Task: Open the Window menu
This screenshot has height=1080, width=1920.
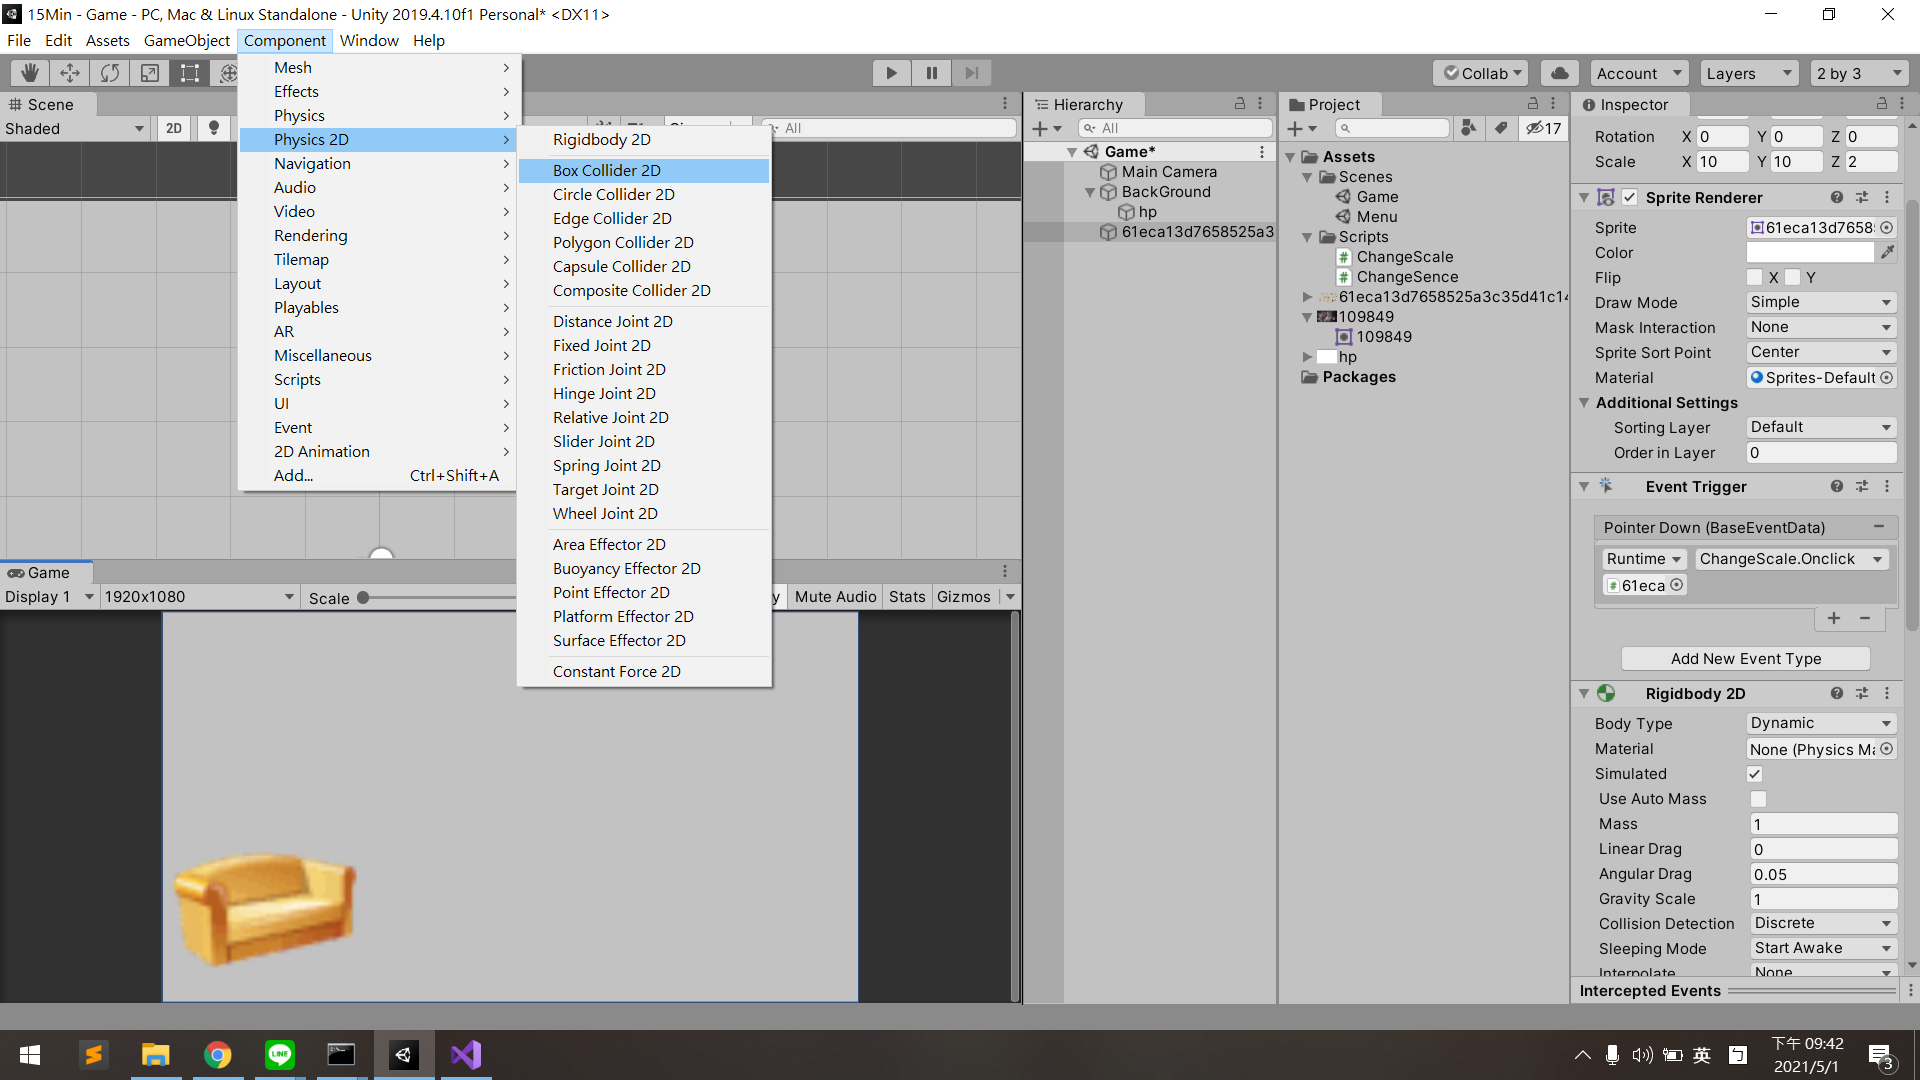Action: coord(369,40)
